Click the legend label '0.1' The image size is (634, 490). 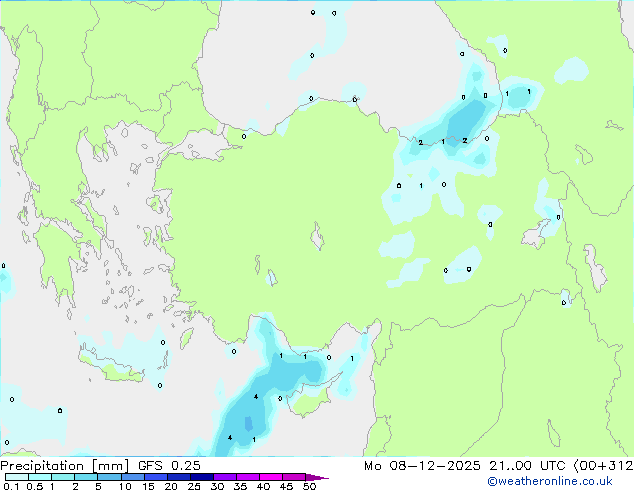tap(11, 486)
